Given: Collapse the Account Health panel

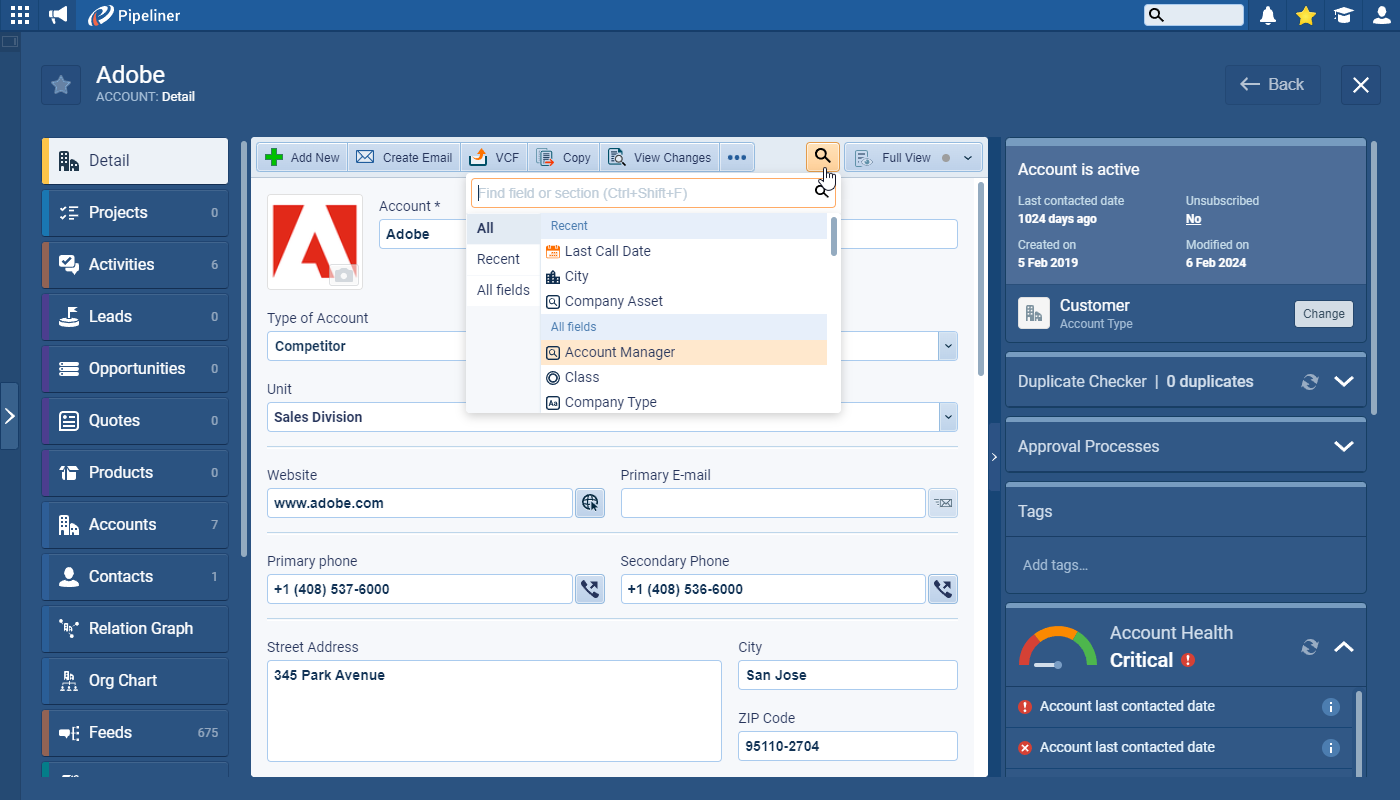Looking at the screenshot, I should 1343,647.
